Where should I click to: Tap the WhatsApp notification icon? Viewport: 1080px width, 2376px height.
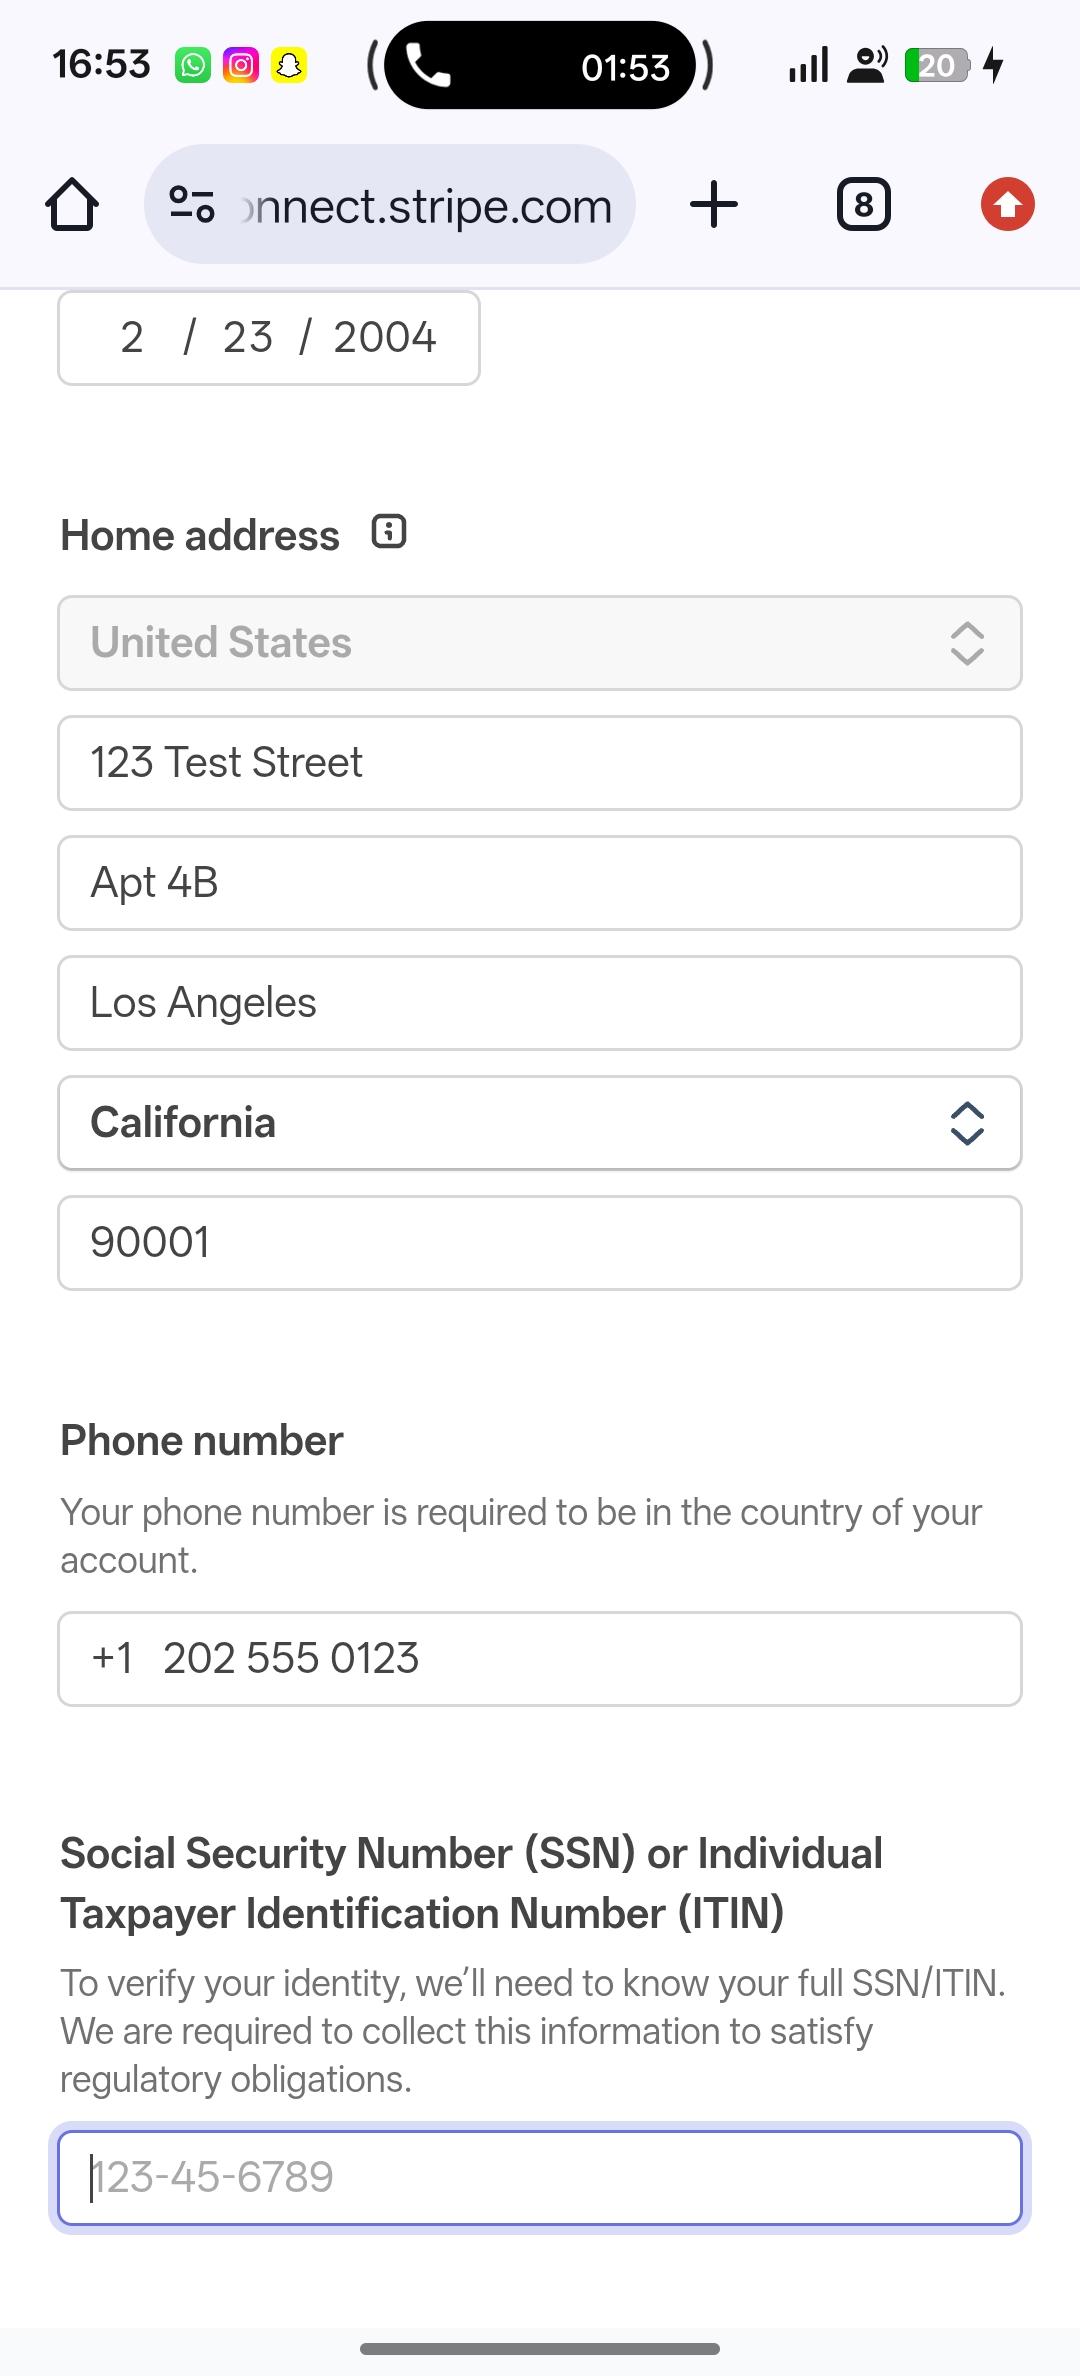[x=193, y=66]
